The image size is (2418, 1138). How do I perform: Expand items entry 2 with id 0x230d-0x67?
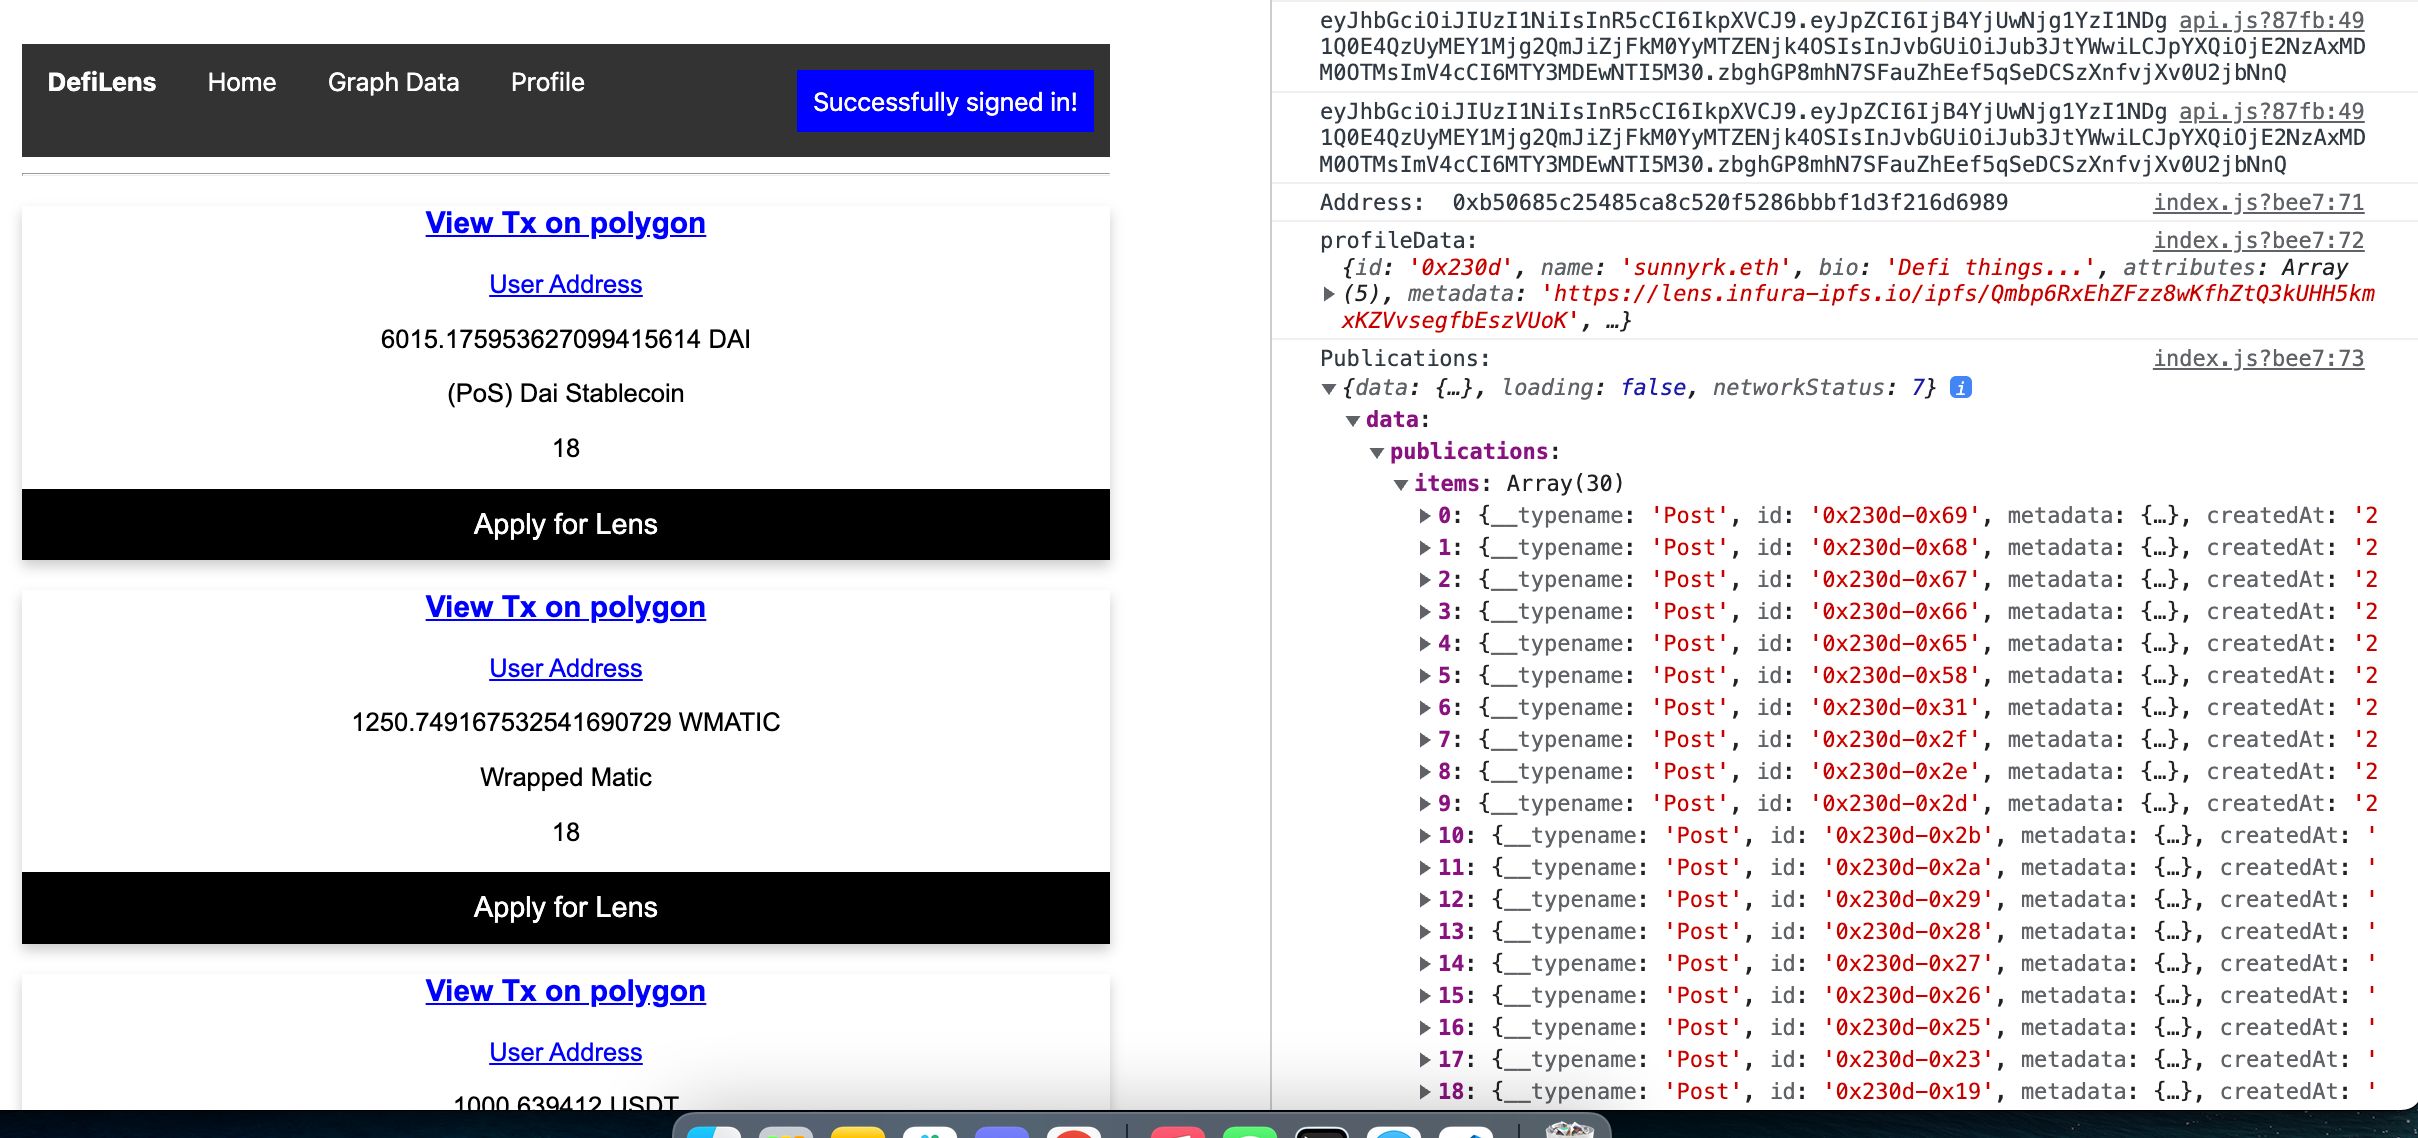pos(1425,580)
